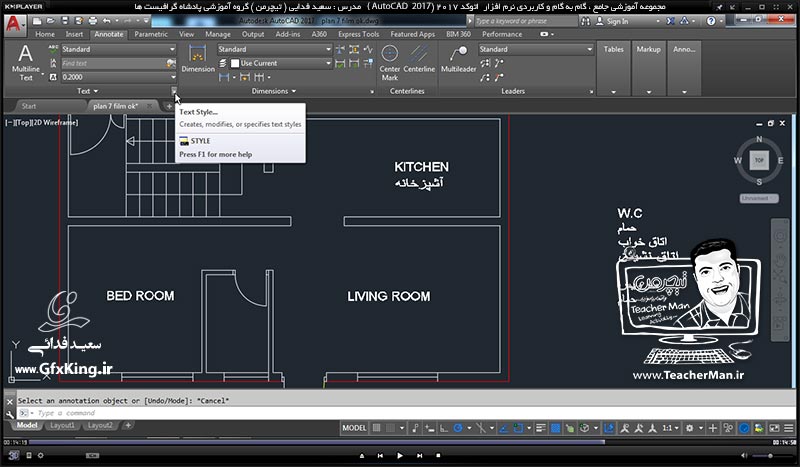
Task: Click the linear dimension icon below Dimension
Action: (223, 77)
